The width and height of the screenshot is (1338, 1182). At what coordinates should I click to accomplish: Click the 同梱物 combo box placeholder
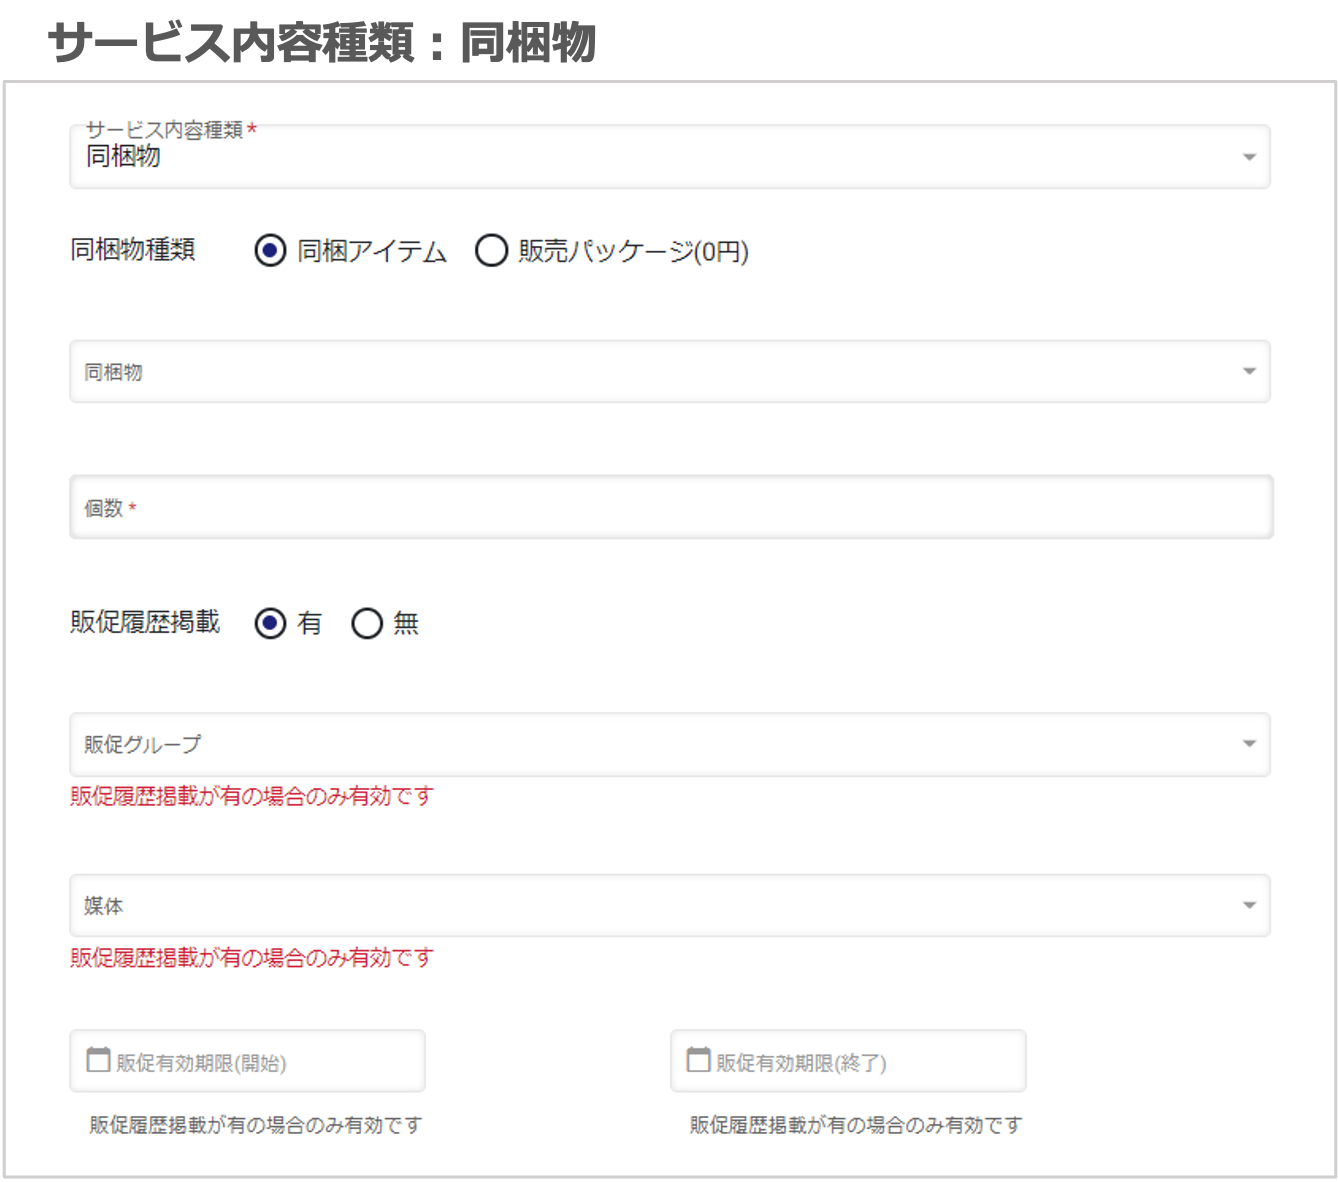[113, 372]
